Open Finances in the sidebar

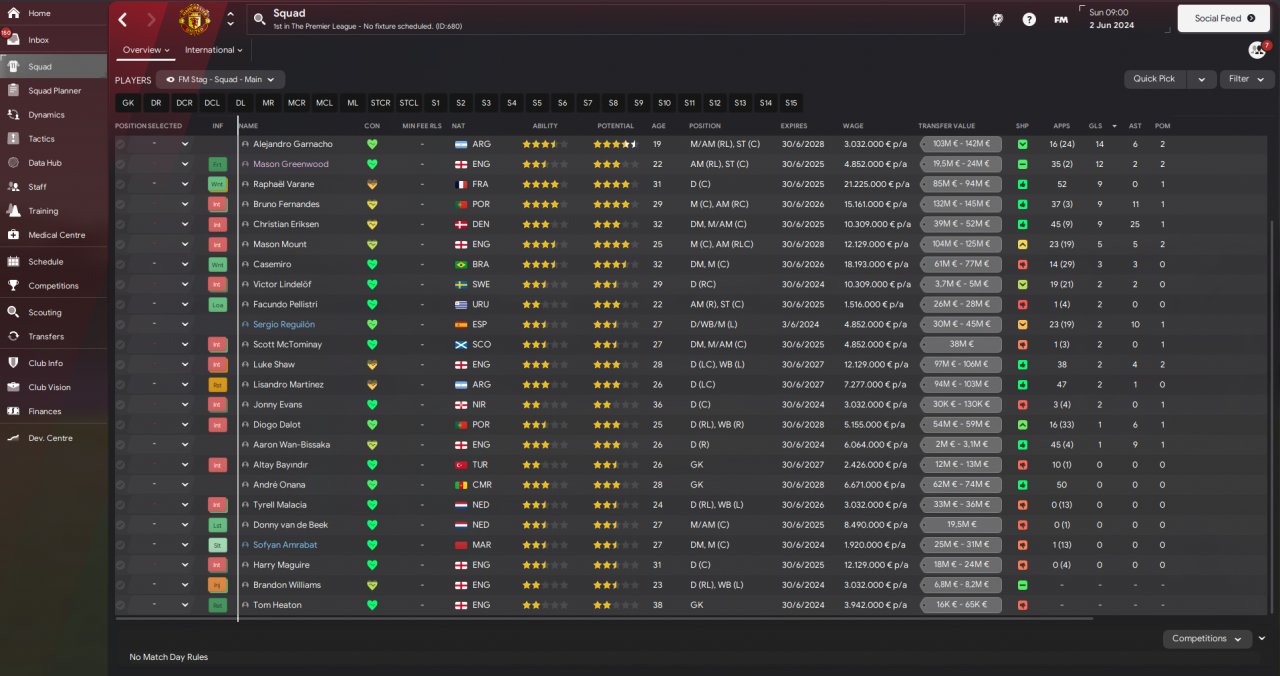tap(53, 411)
